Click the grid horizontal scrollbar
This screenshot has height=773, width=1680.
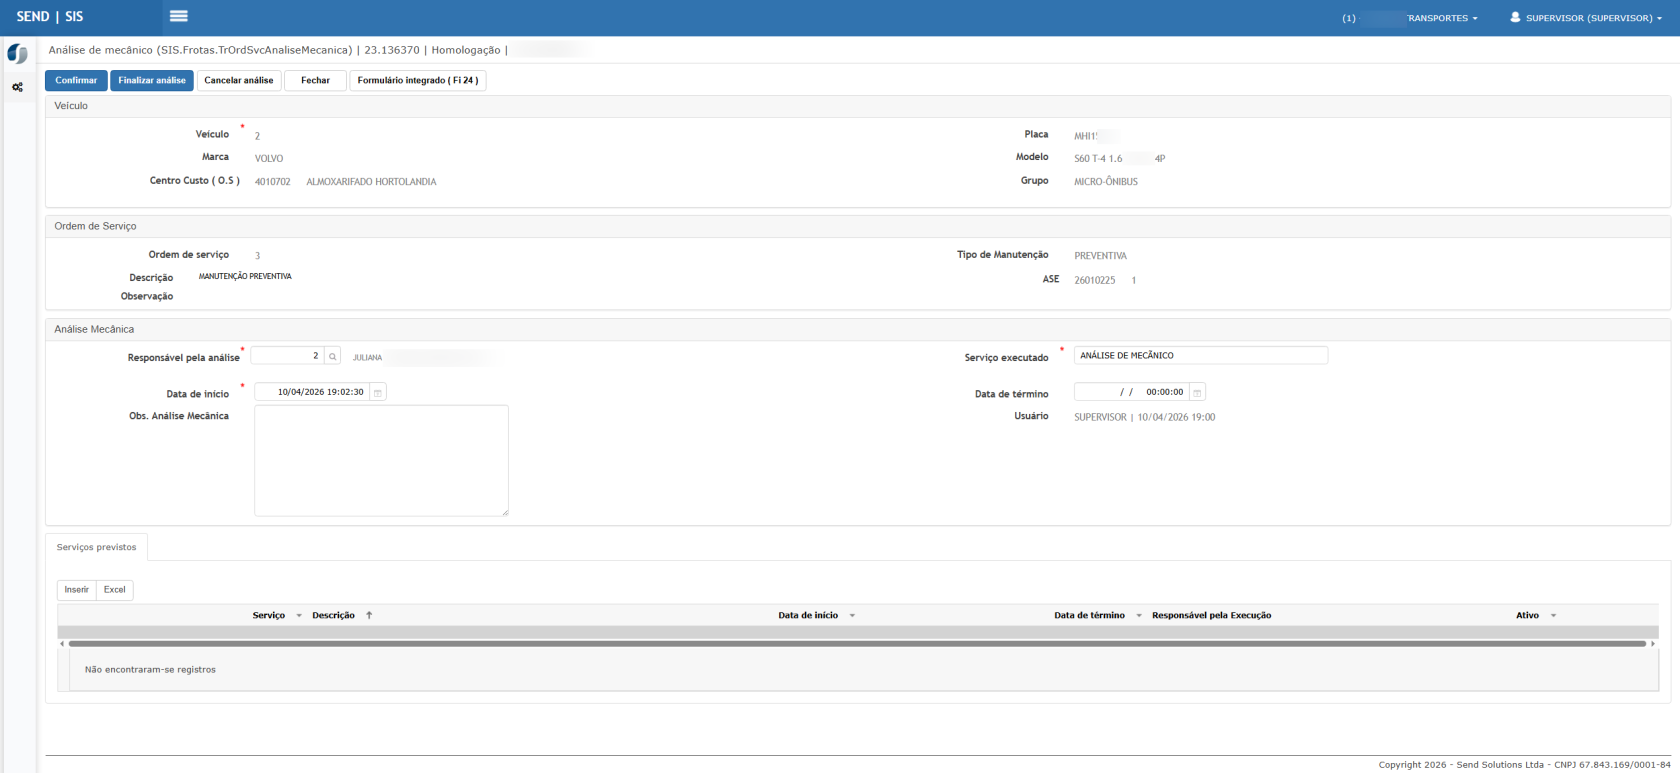856,644
